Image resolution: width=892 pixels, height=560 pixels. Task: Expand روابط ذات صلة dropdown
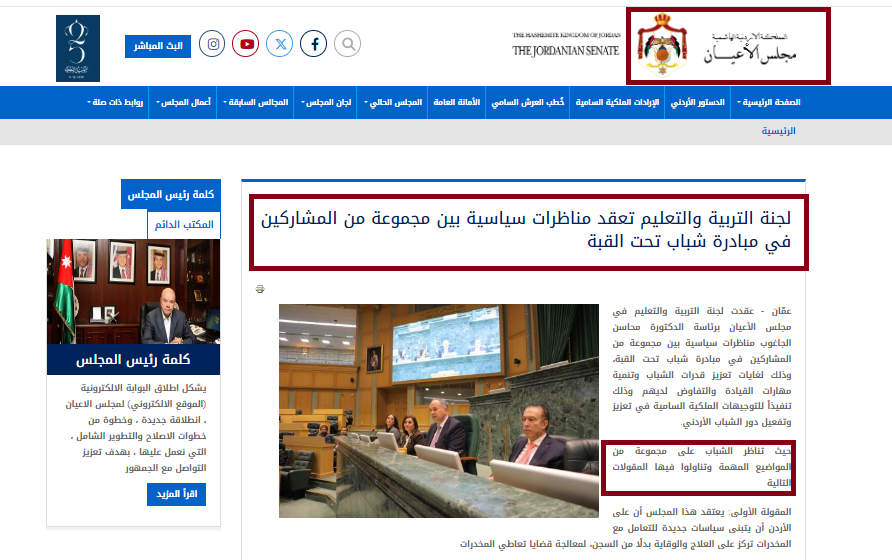coord(116,102)
